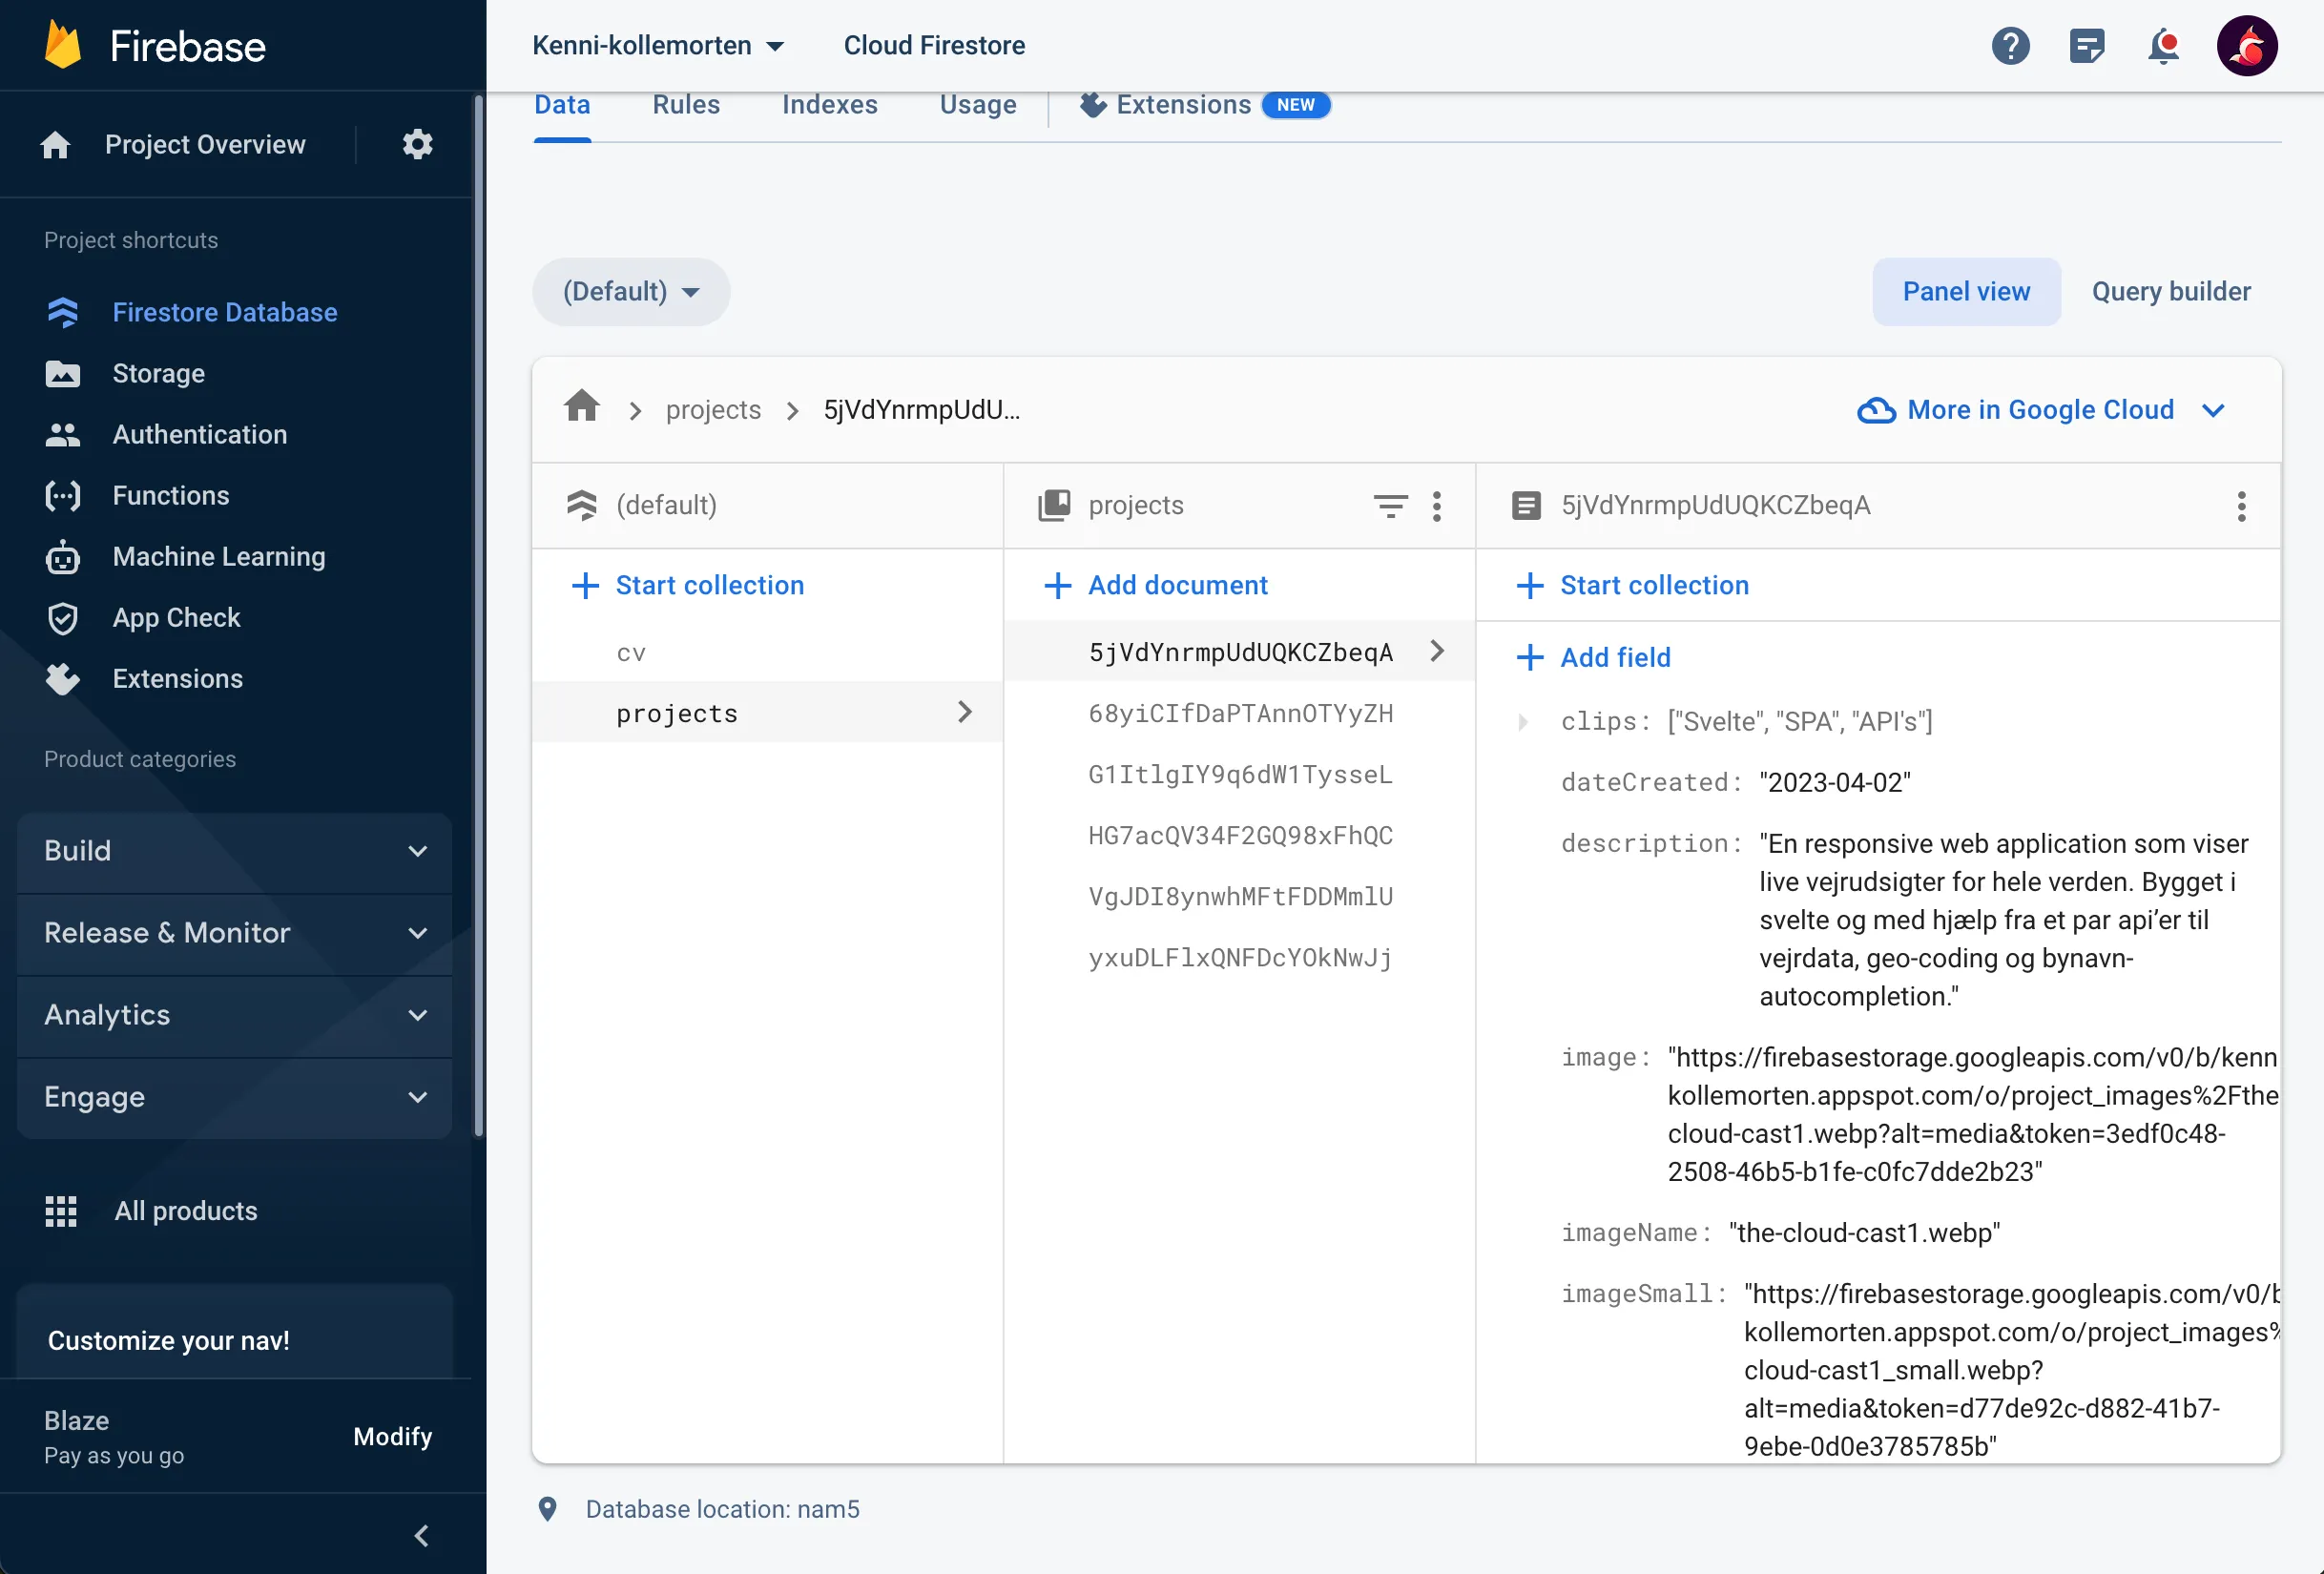Screen dimensions: 2324x1574
Task: Open document yxuDLFlxQNFDcYOkNwJj
Action: pos(1240,957)
